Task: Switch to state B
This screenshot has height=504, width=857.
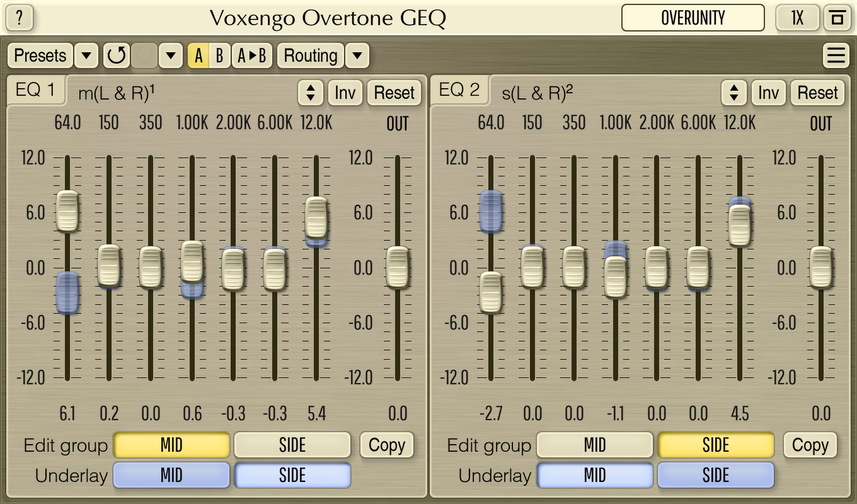Action: 220,56
